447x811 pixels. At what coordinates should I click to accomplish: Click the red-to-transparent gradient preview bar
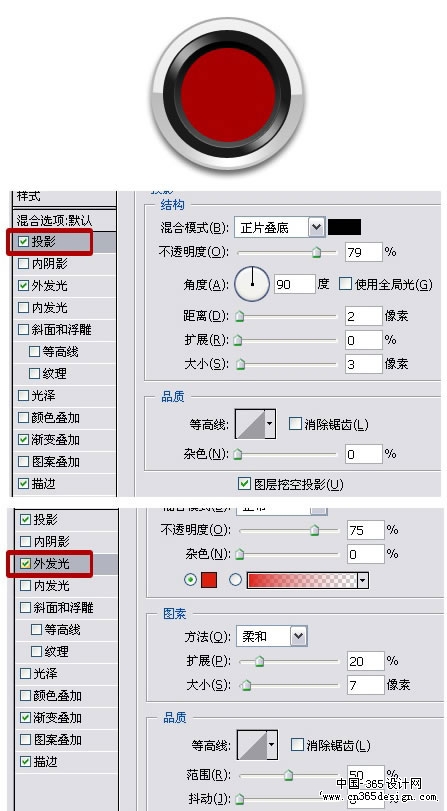303,580
